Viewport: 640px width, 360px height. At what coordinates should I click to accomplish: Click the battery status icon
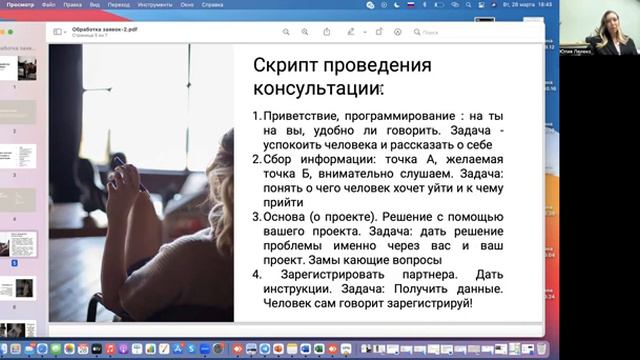pyautogui.click(x=439, y=5)
